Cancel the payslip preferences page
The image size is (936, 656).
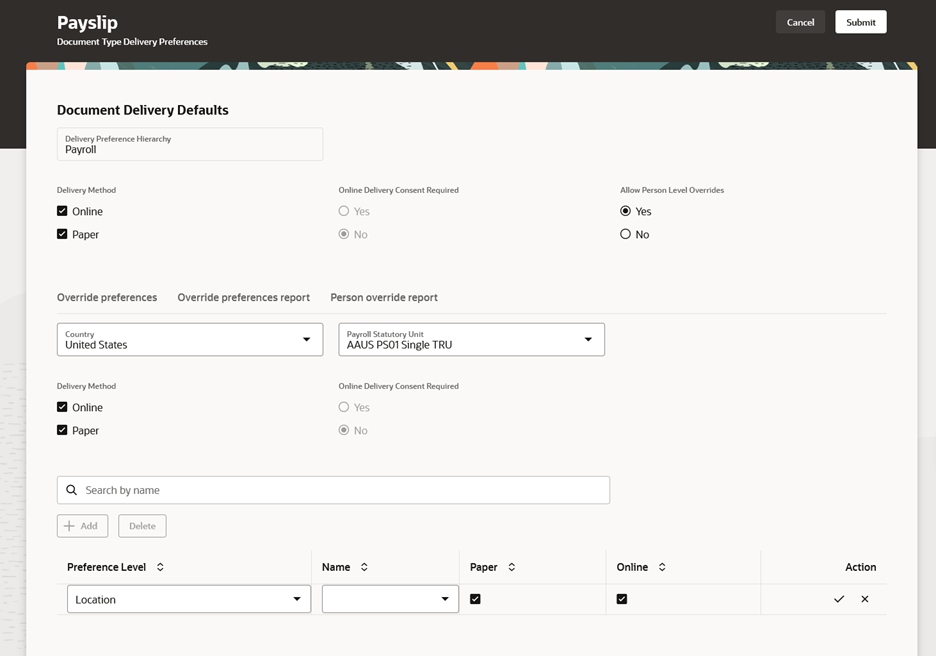pyautogui.click(x=800, y=22)
